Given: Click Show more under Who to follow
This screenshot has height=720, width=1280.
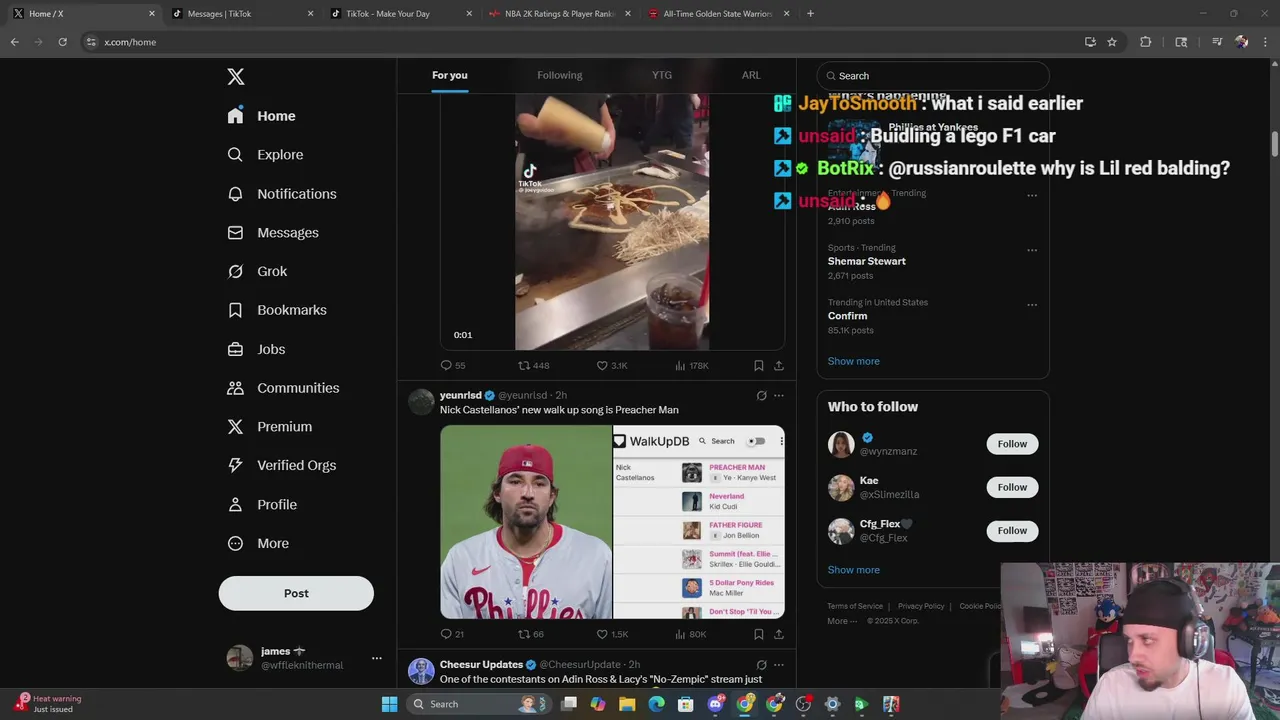Looking at the screenshot, I should (x=853, y=570).
